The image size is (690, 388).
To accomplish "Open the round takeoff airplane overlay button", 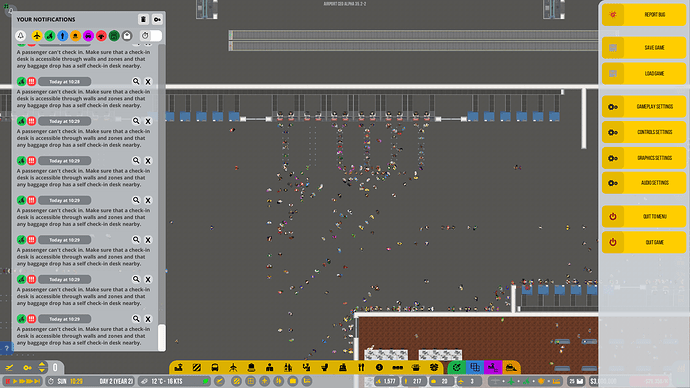I will click(x=220, y=381).
